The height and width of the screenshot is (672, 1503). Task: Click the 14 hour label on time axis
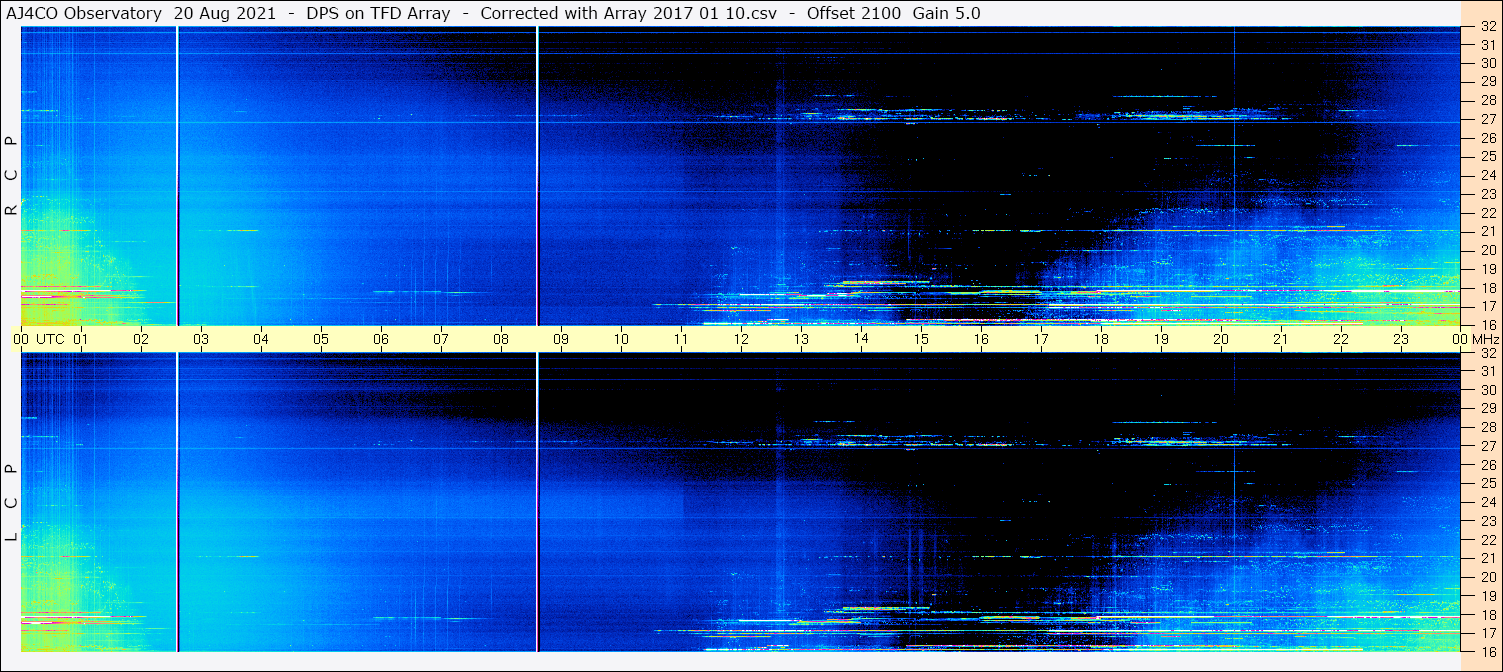(861, 339)
